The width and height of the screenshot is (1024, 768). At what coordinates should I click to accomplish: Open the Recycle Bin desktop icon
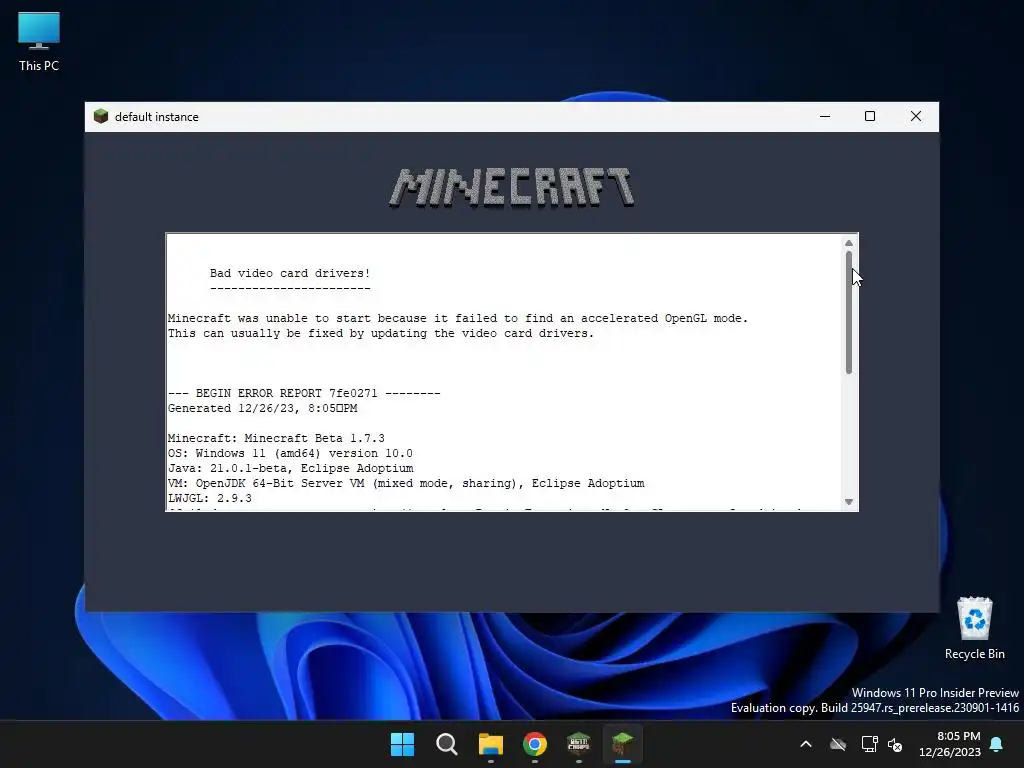tap(974, 628)
